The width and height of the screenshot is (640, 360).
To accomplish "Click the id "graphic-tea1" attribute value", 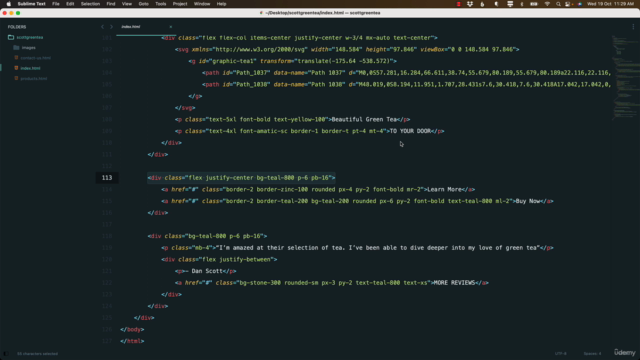I will (233, 61).
